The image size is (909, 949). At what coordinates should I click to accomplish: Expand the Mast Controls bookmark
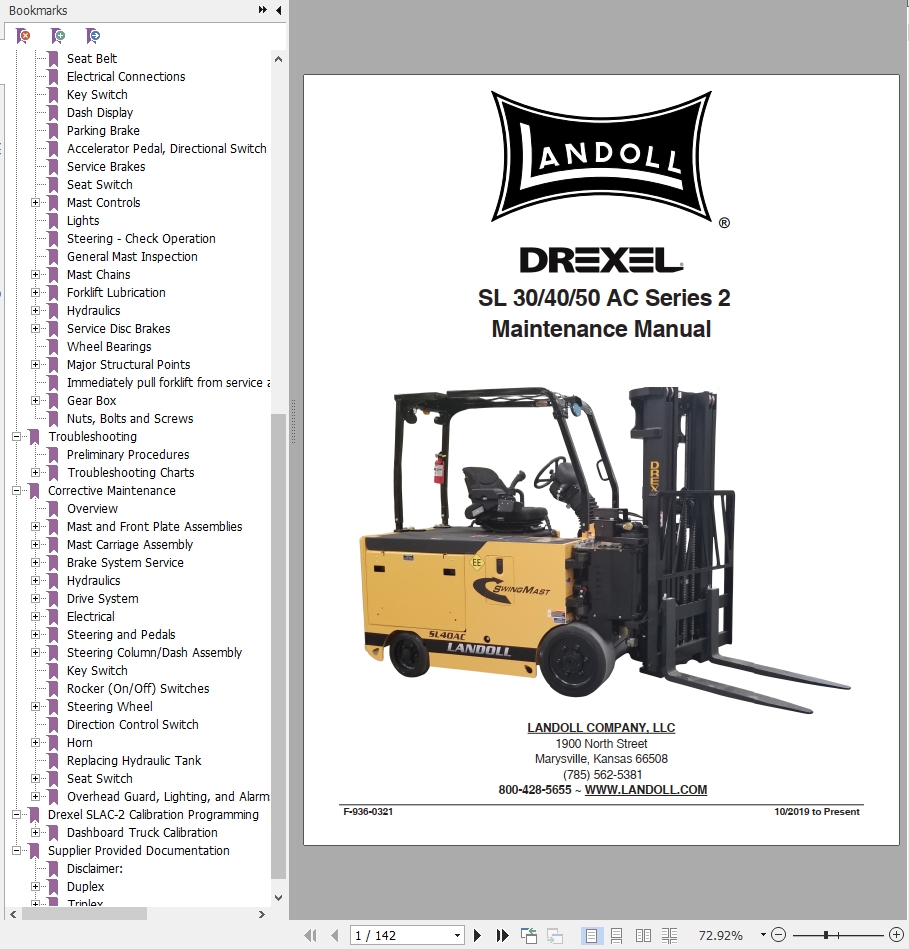coord(36,203)
